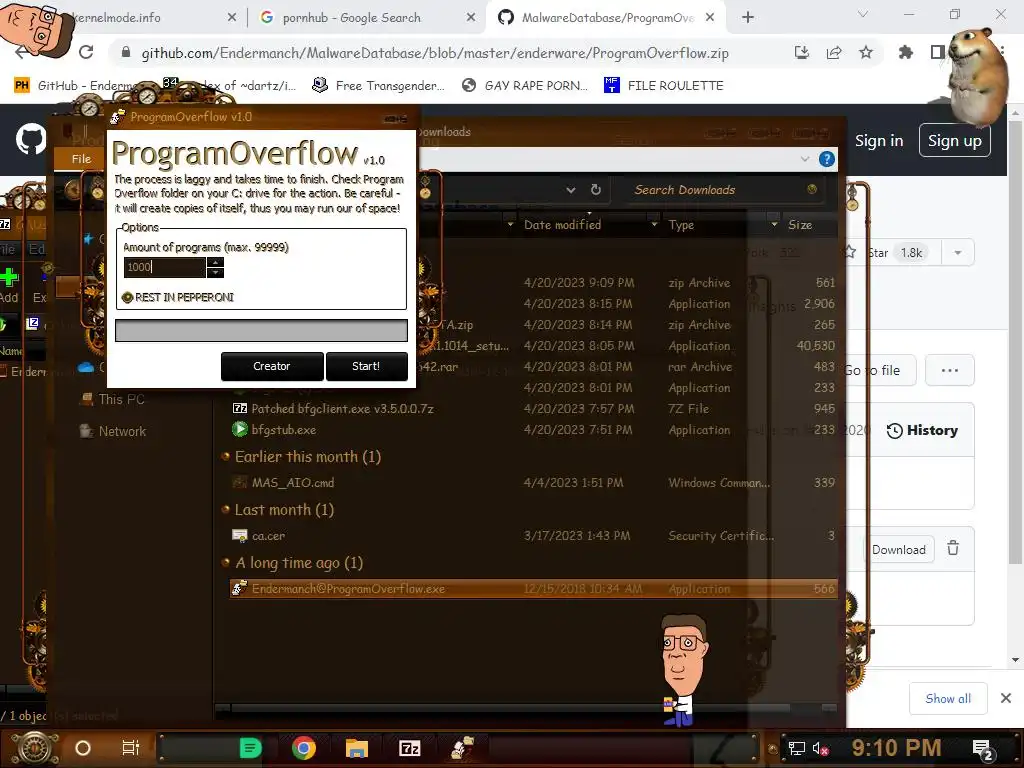This screenshot has height=768, width=1024.
Task: Click the Chrome address bar URL
Action: (435, 53)
